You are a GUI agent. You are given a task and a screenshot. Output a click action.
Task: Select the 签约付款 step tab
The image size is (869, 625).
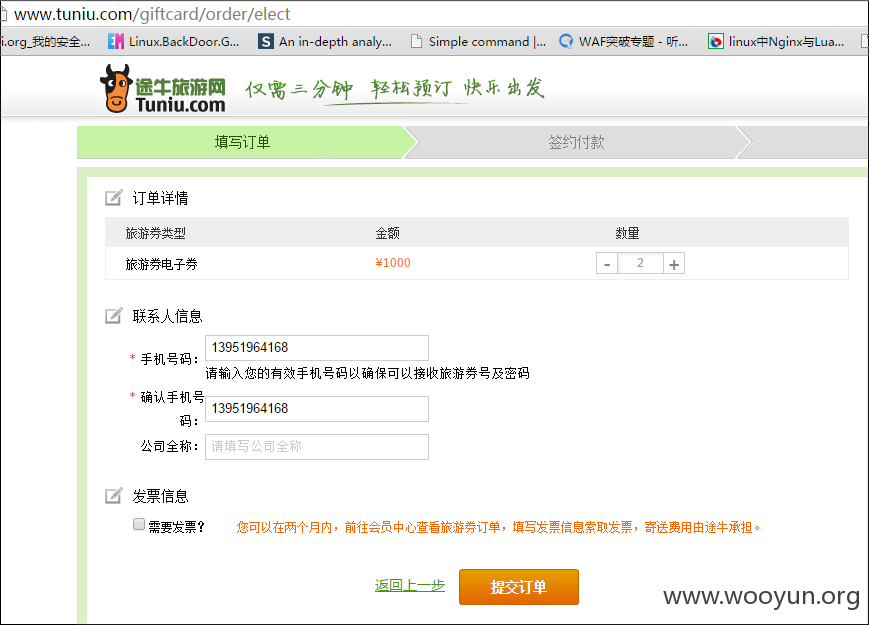[576, 142]
